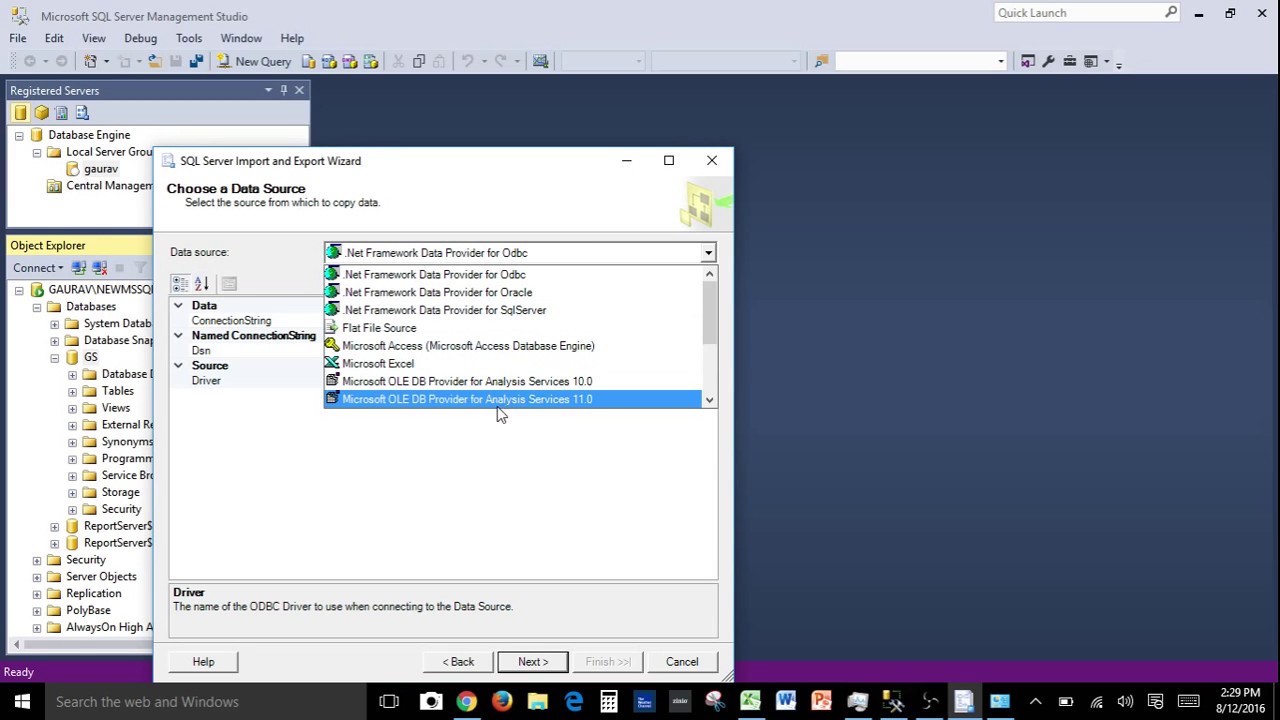The width and height of the screenshot is (1280, 720).
Task: Open Firefox from the taskbar
Action: 502,701
